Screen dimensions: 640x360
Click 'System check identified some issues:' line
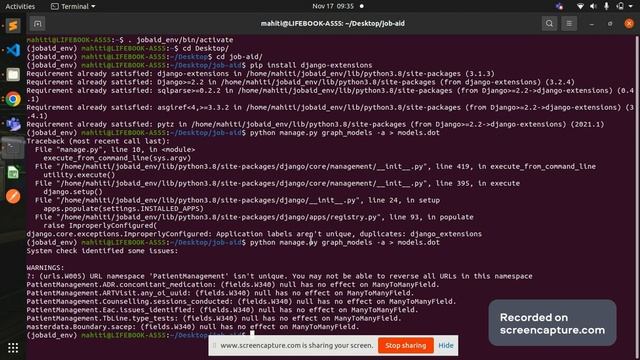(x=102, y=251)
